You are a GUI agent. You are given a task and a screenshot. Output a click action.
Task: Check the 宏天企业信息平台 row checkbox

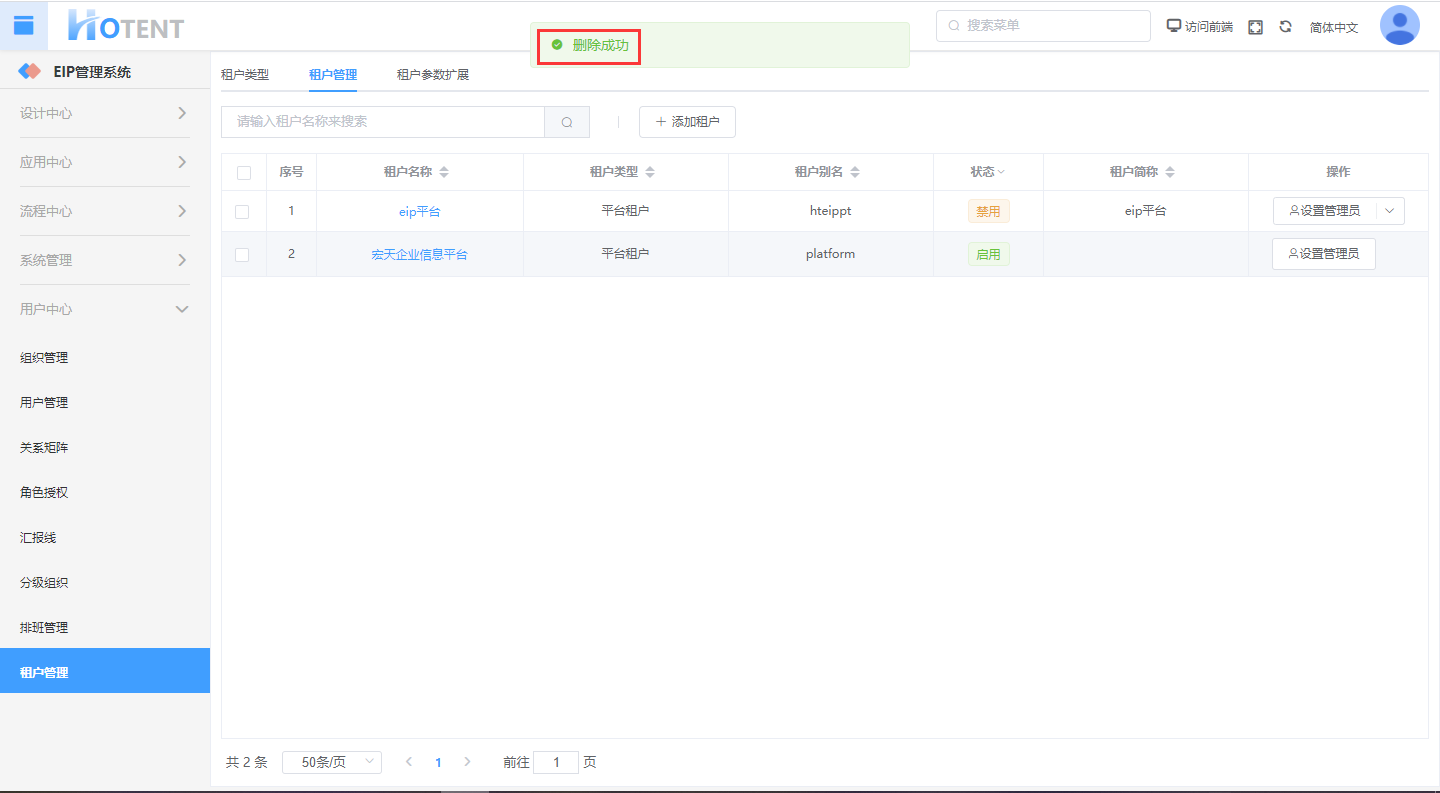[x=242, y=255]
